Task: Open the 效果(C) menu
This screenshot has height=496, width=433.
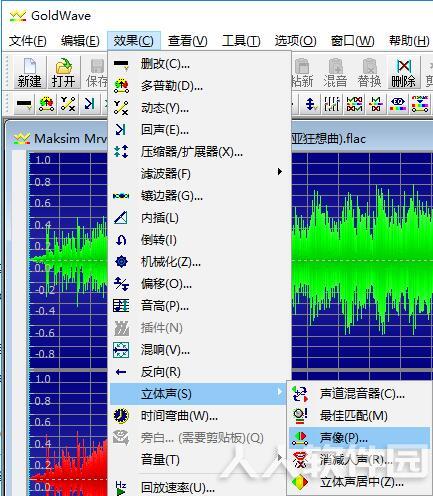Action: pos(134,41)
